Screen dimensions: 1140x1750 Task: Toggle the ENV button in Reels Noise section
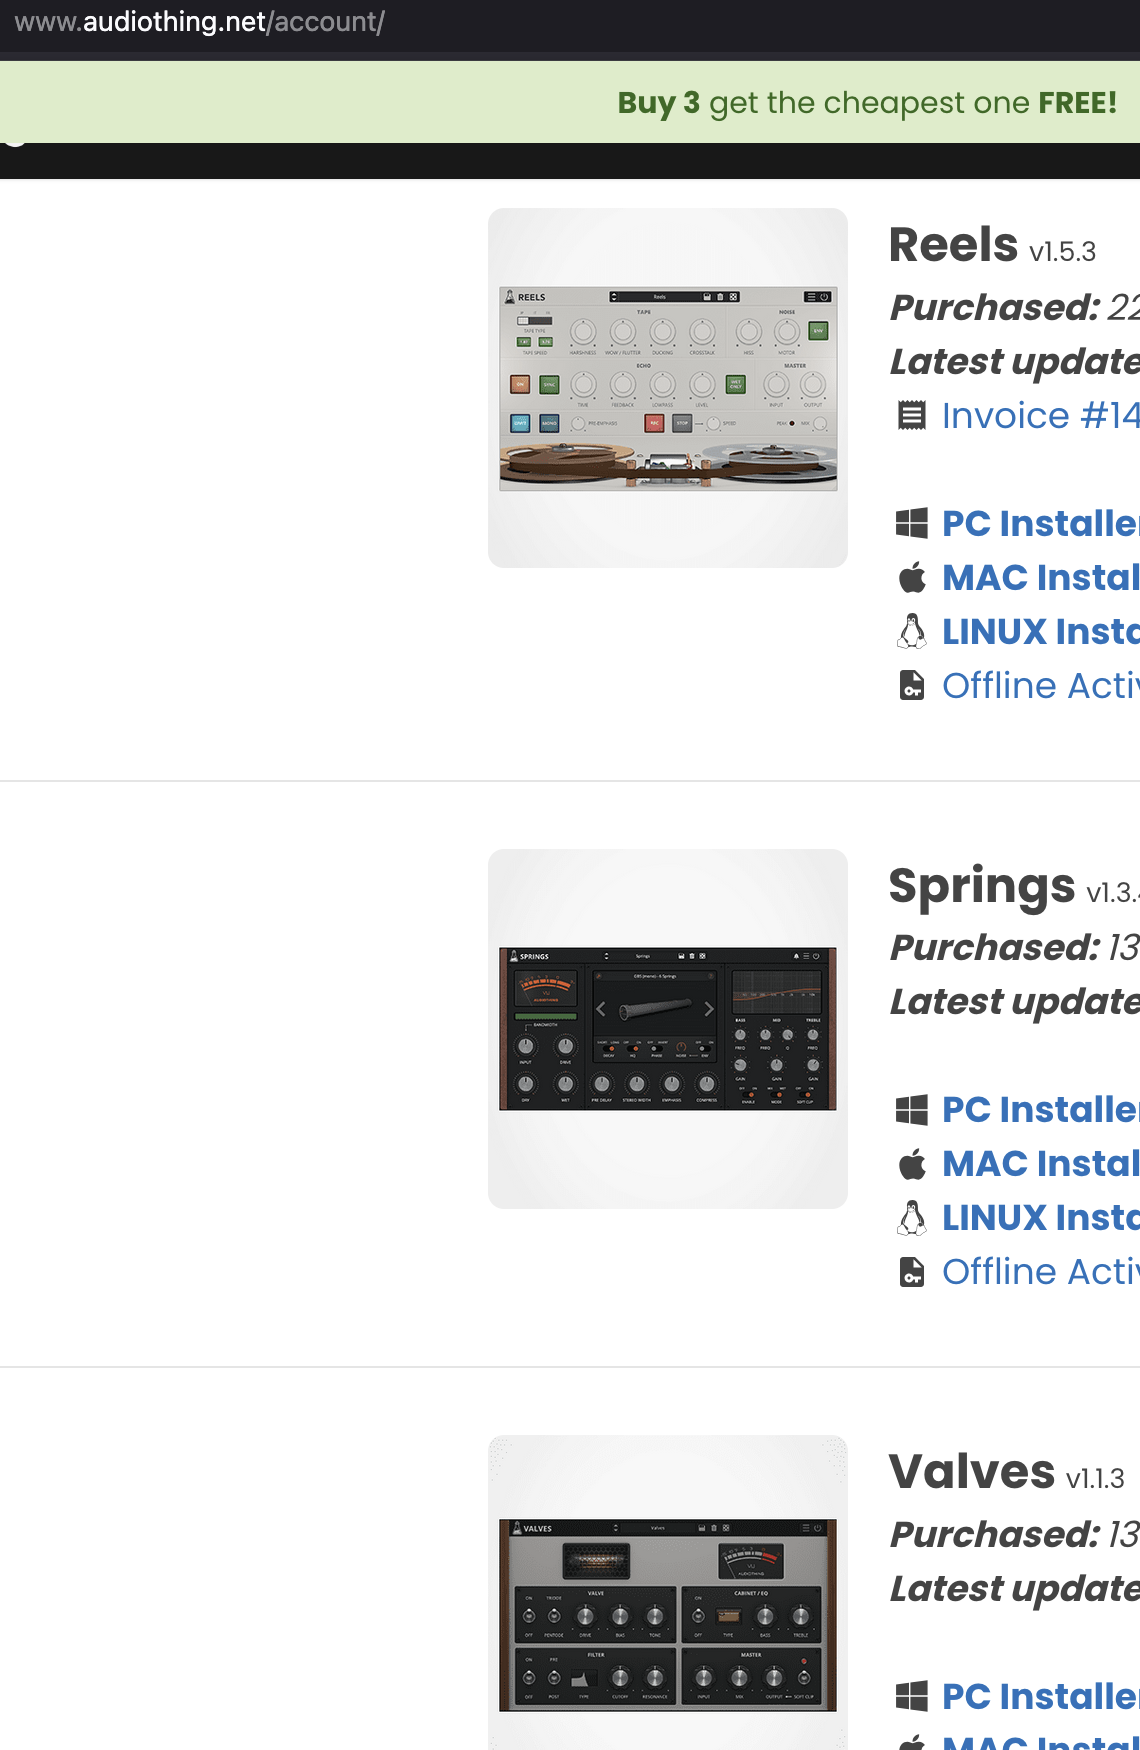pos(818,330)
